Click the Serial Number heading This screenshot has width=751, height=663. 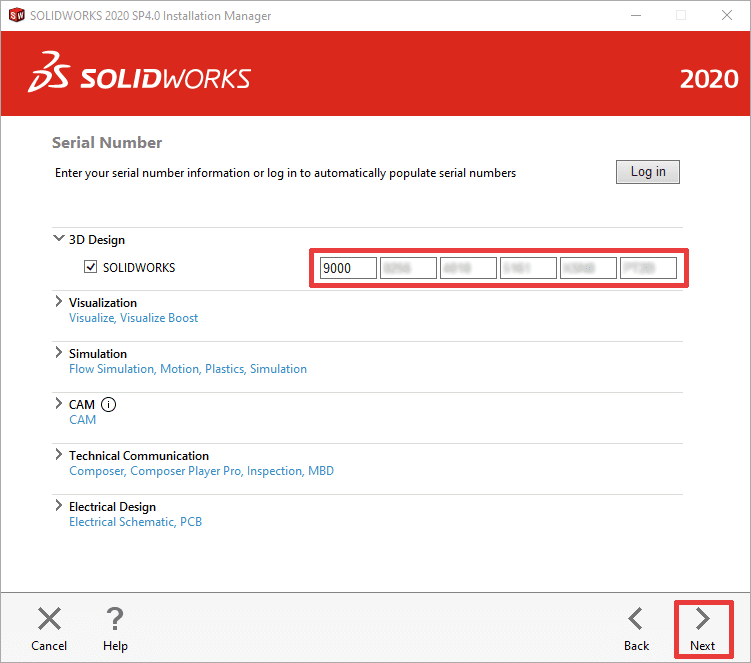pos(107,143)
